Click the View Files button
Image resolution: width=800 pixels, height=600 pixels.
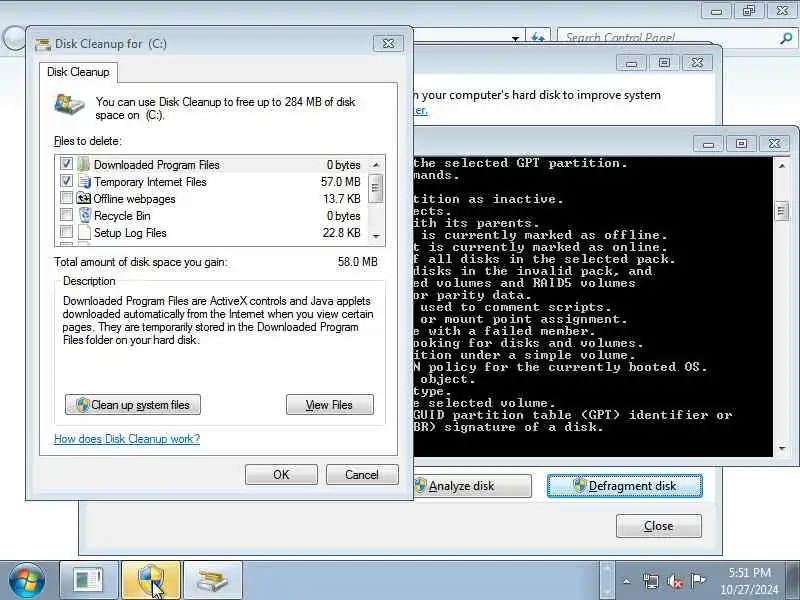coord(330,405)
